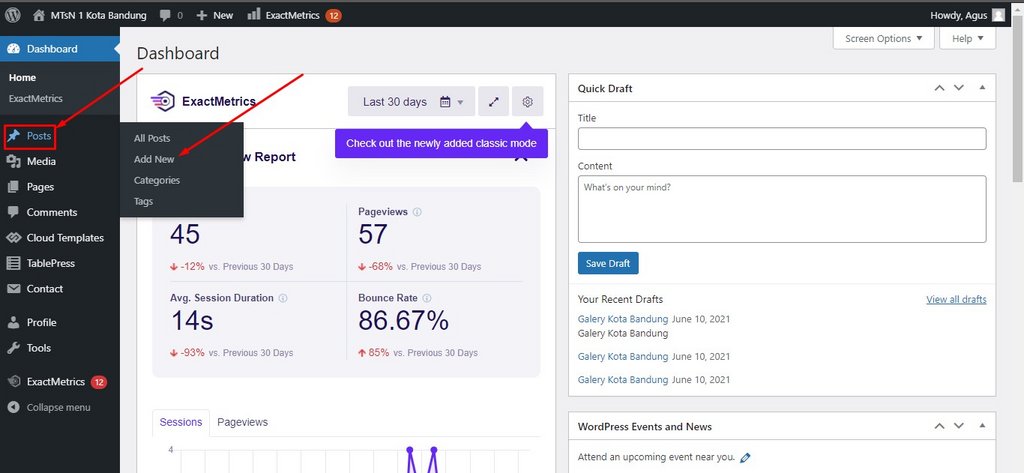This screenshot has width=1024, height=473.
Task: Open the Last 30 days date range dropdown
Action: tap(411, 102)
